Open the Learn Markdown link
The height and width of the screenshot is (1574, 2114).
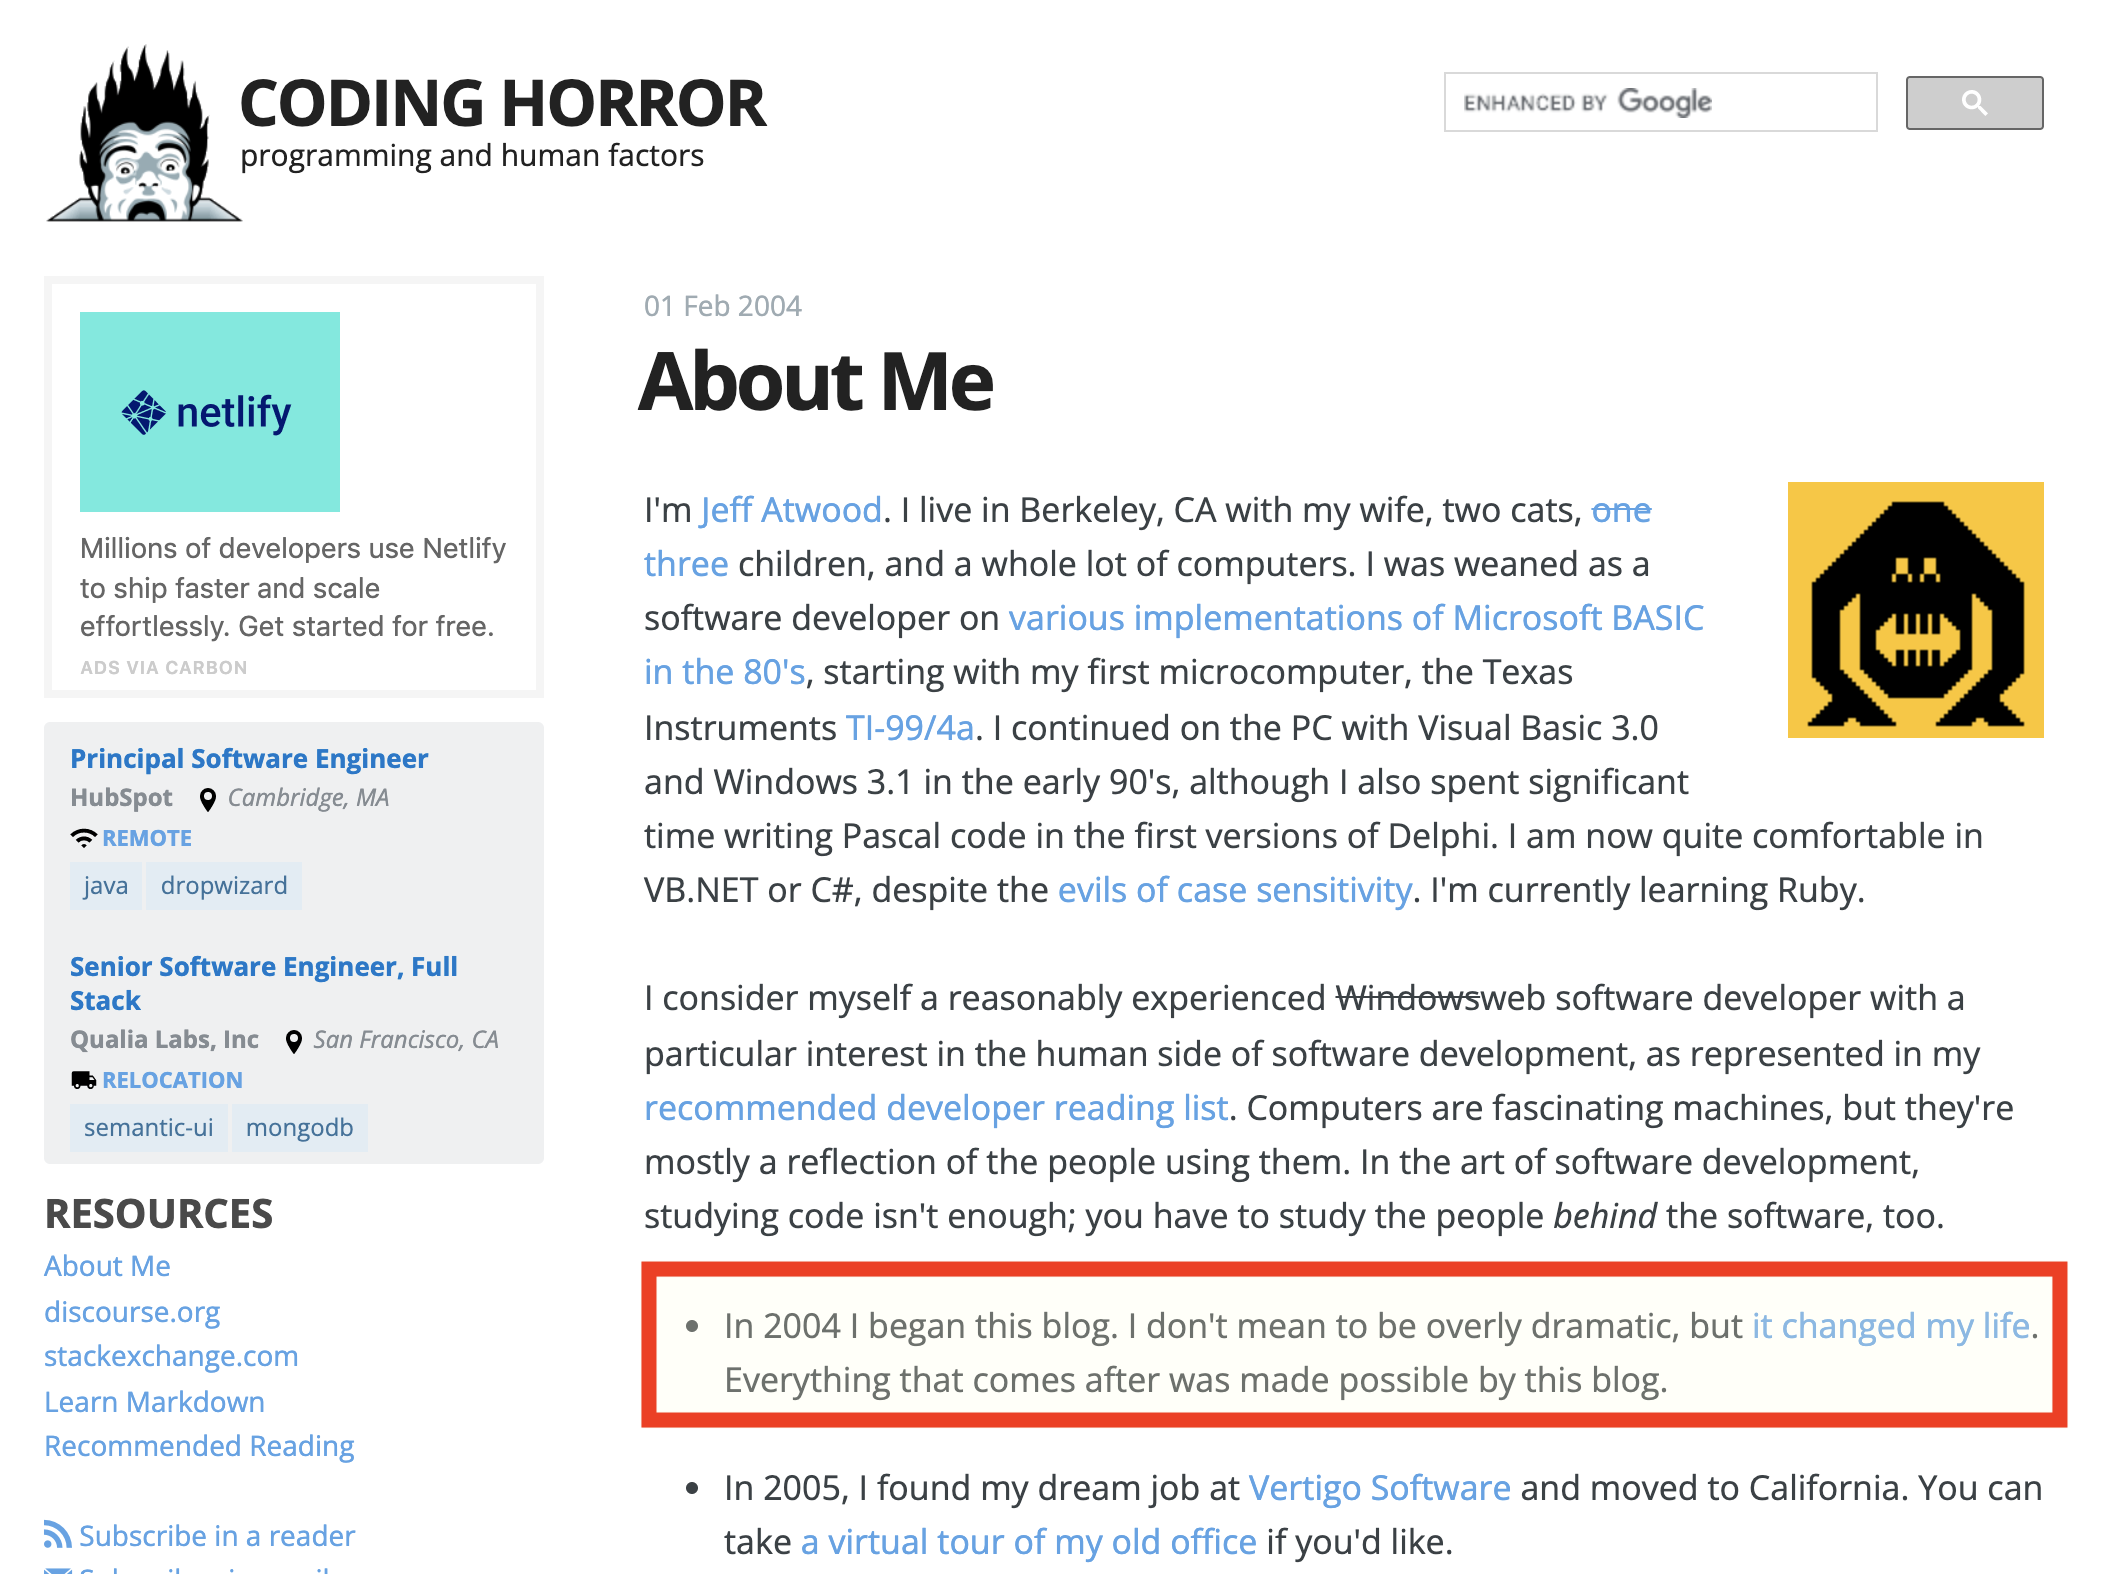(154, 1401)
